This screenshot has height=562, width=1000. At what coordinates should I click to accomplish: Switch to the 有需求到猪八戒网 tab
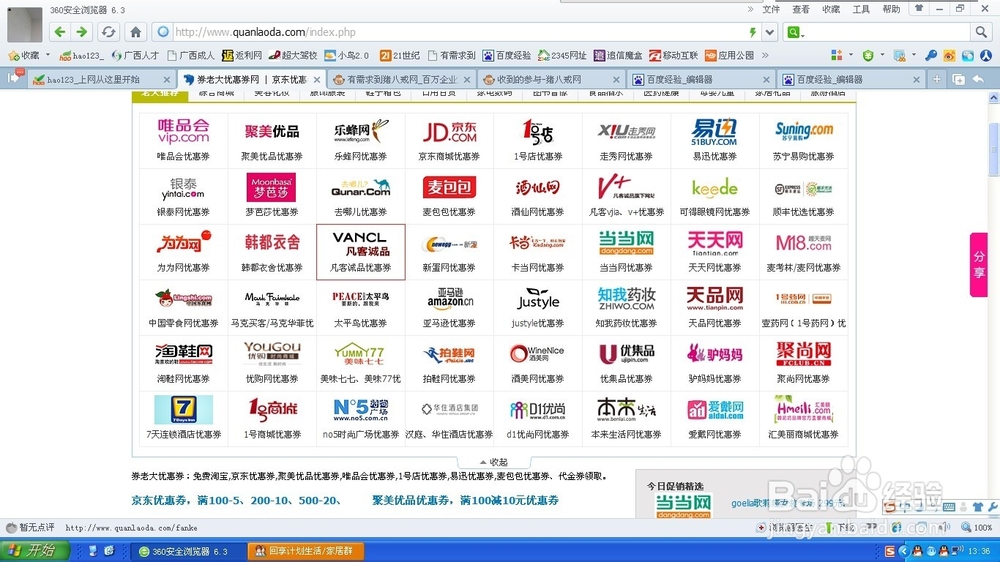coord(401,79)
